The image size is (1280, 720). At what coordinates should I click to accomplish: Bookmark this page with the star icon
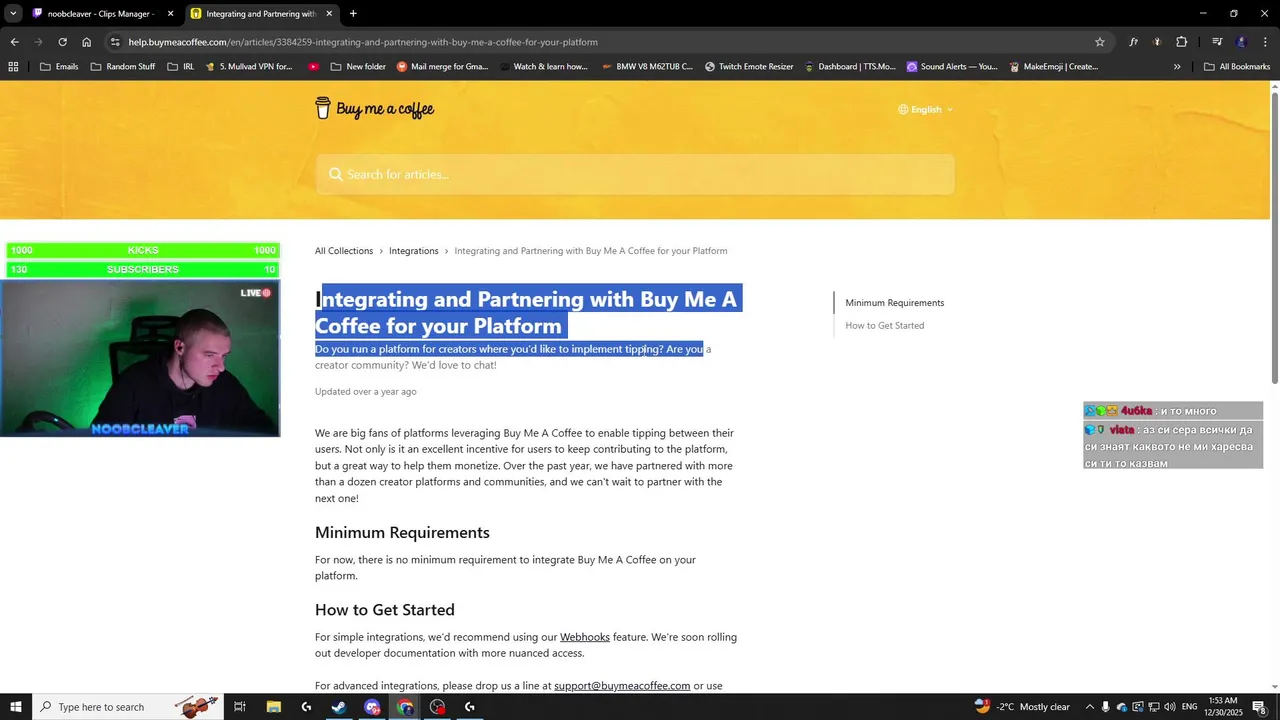point(1100,42)
